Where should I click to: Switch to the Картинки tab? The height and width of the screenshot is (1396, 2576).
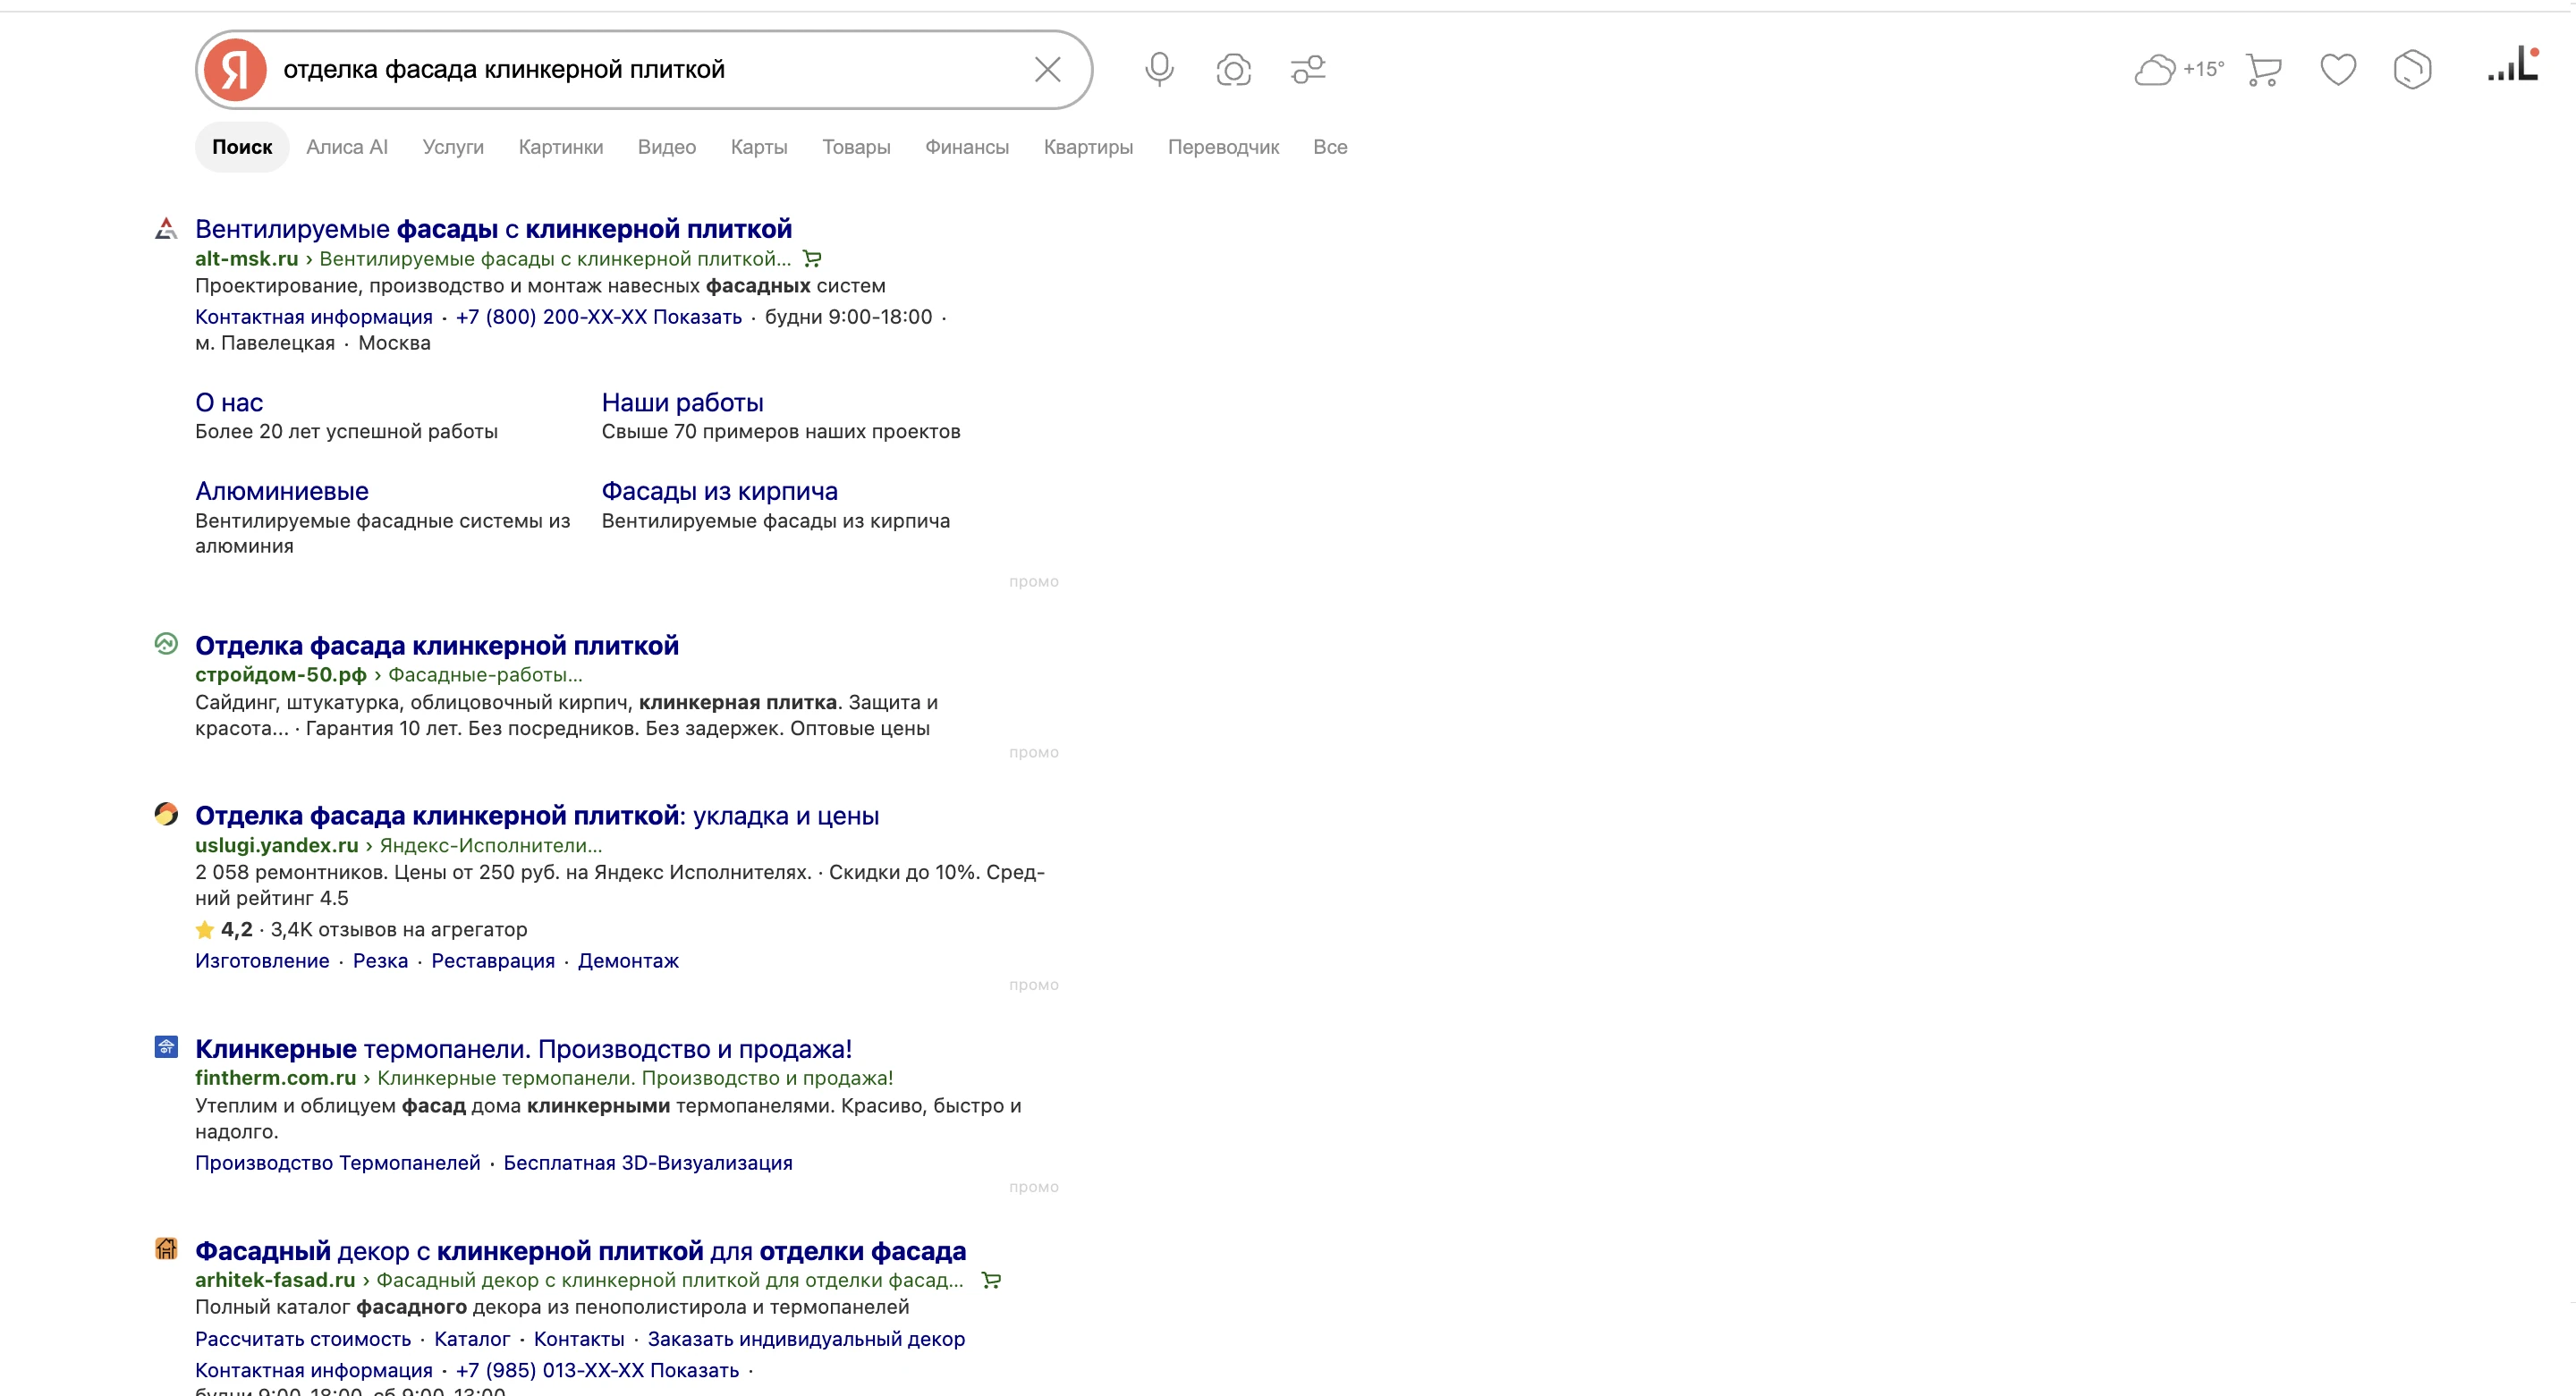click(x=561, y=147)
